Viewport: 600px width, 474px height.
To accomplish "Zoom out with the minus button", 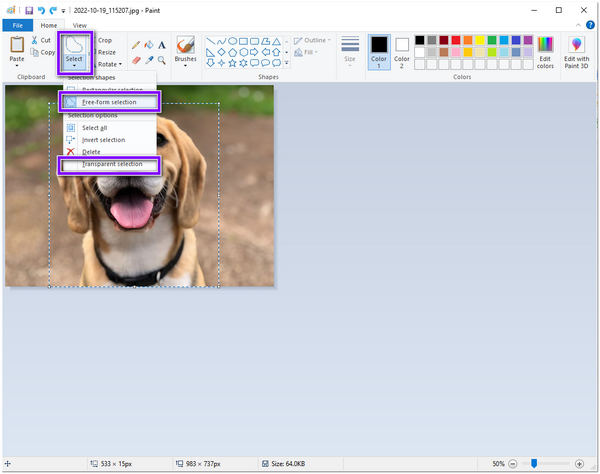I will click(513, 464).
